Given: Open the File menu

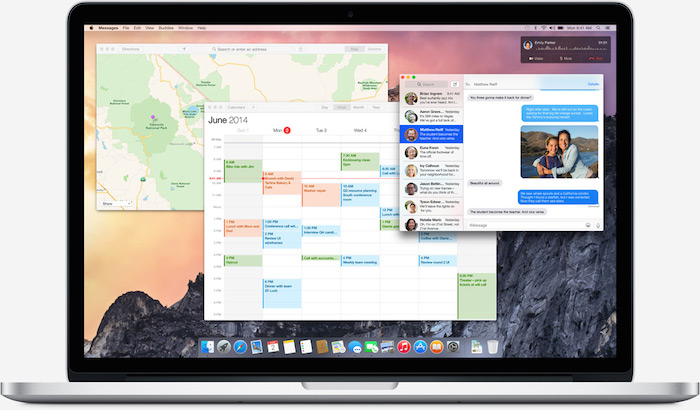Looking at the screenshot, I should 126,28.
